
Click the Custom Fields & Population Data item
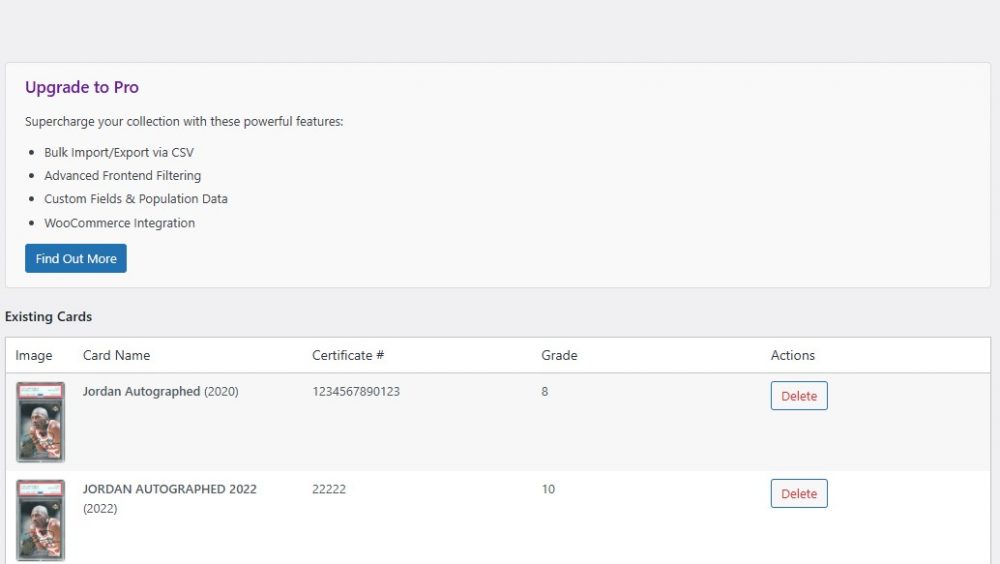[x=136, y=199]
